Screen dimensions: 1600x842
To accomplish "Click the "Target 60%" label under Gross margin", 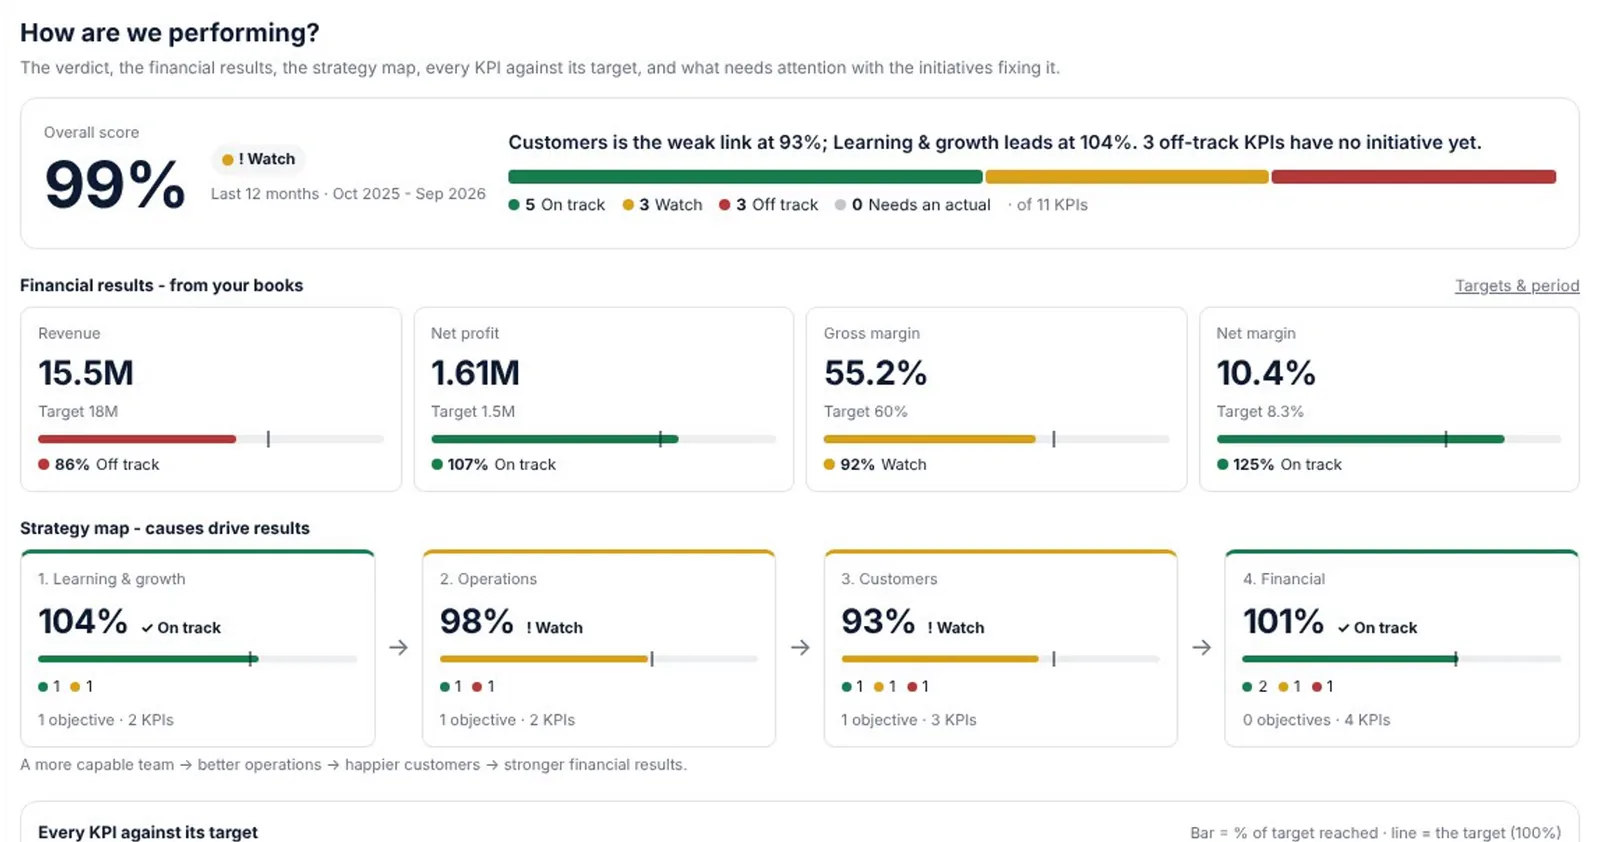I will 866,412.
